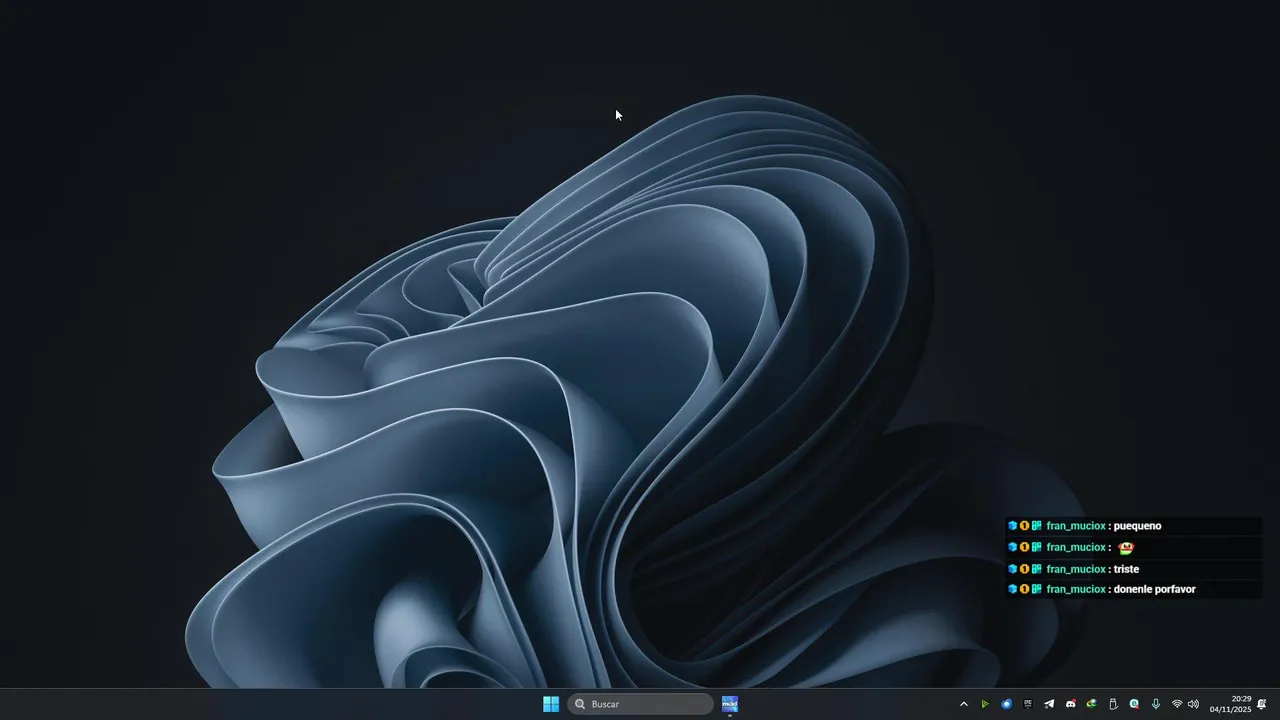Image resolution: width=1280 pixels, height=720 pixels.
Task: Open the Telegram tray icon
Action: 1049,704
